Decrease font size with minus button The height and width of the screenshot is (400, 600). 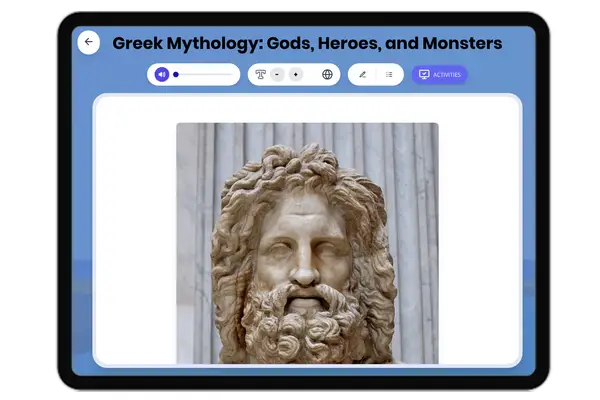pos(277,74)
